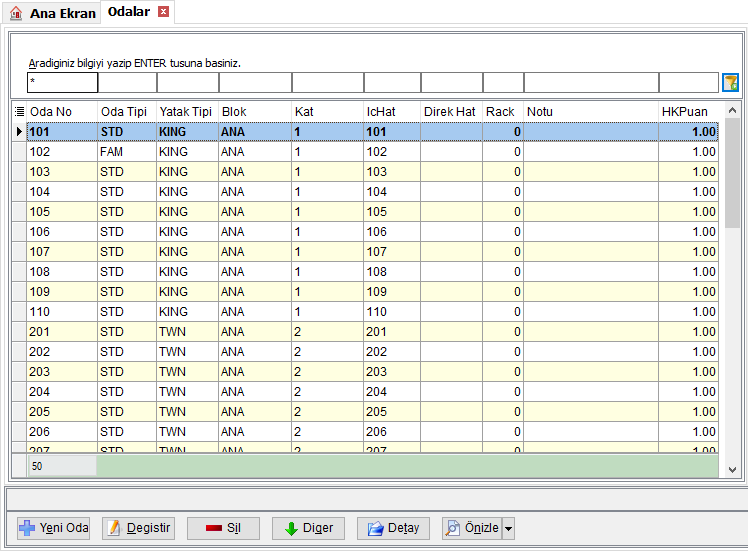This screenshot has height=551, width=748.
Task: Click the FAM room type cell
Action: pos(127,152)
